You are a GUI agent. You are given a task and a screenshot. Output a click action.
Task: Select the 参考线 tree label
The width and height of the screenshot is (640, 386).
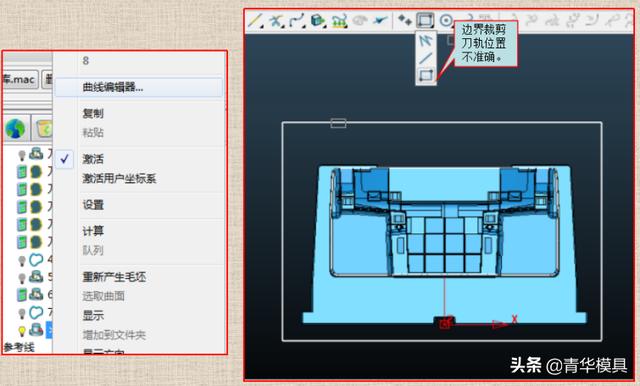click(19, 348)
